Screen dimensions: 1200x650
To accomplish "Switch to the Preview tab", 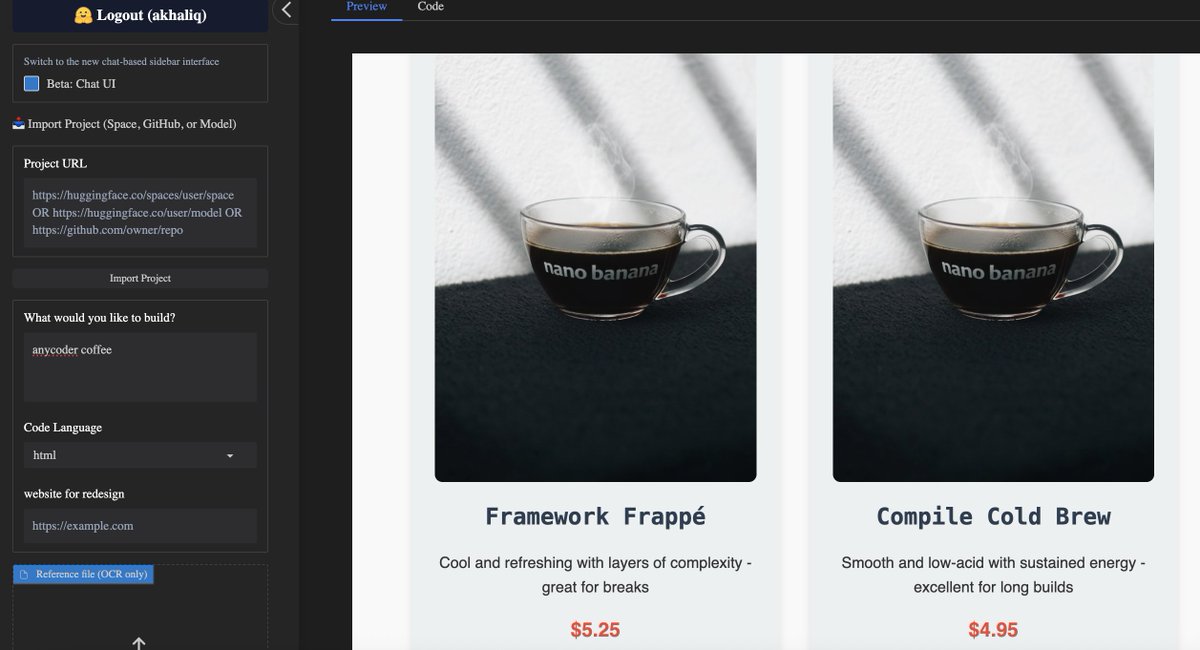I will click(366, 7).
